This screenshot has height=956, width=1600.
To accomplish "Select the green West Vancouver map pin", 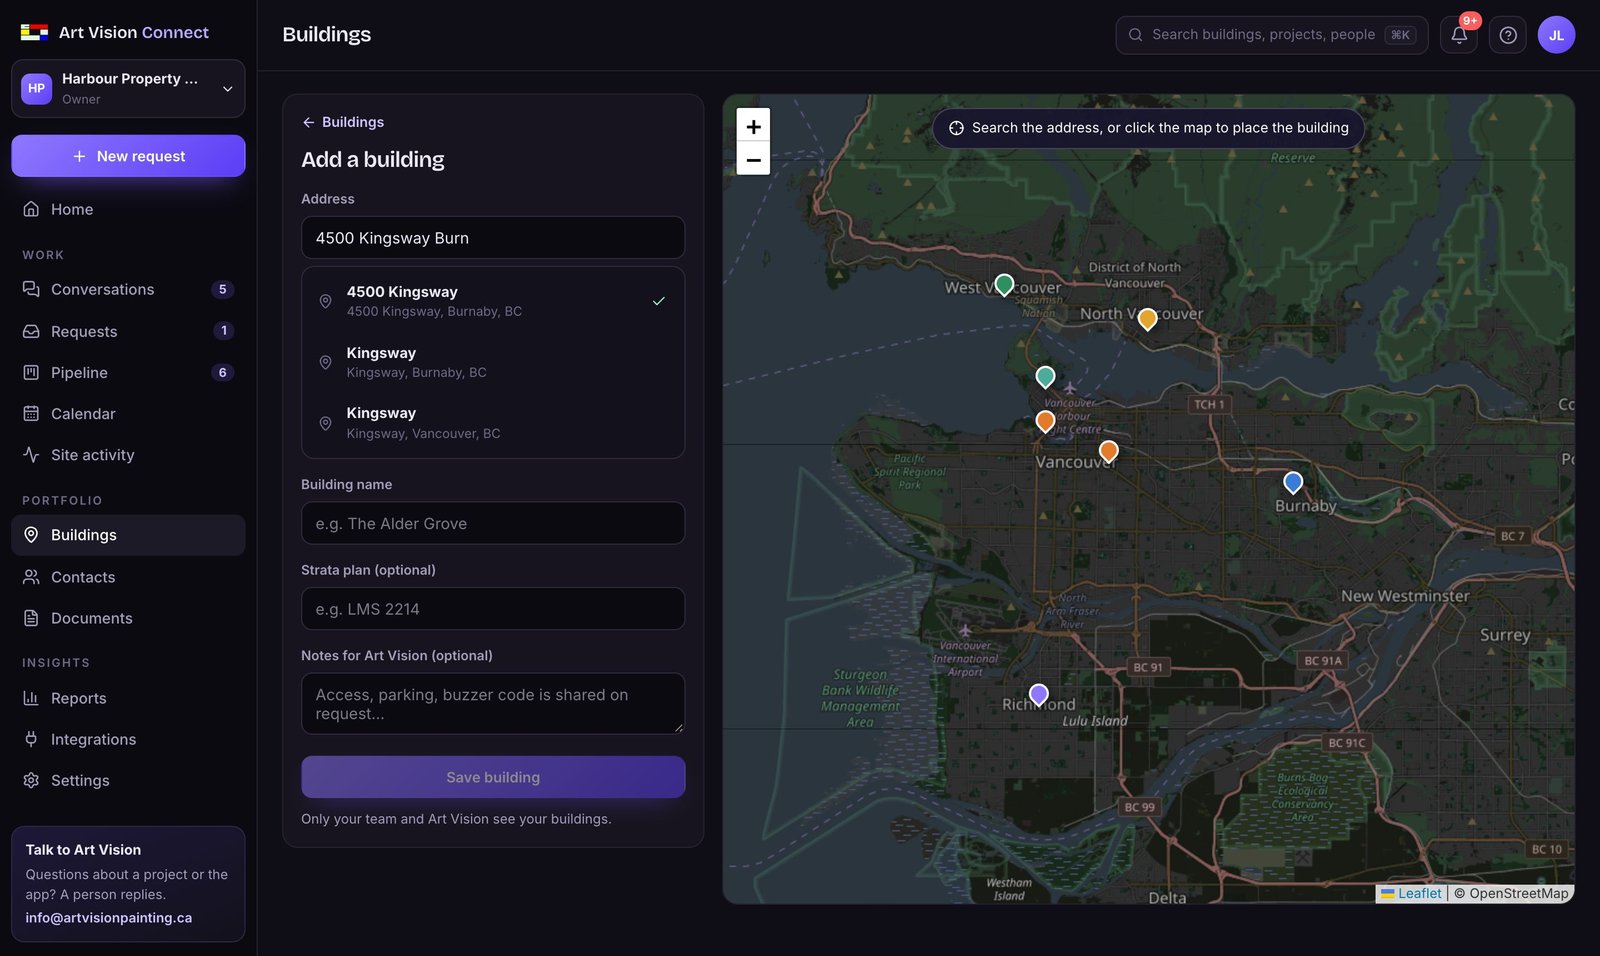I will pos(1005,285).
